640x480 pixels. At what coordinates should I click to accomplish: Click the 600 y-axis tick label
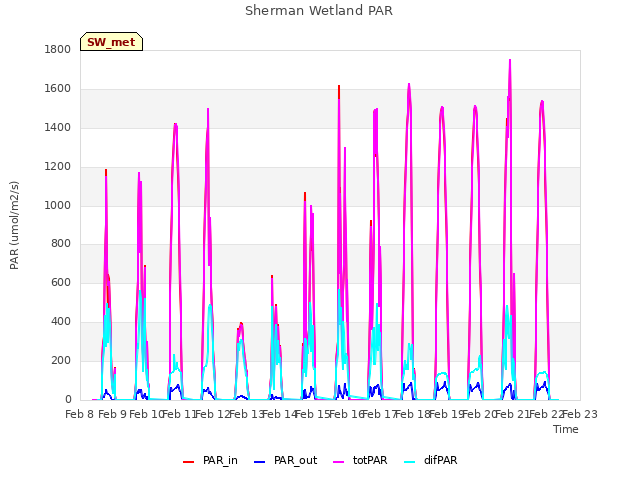61,282
